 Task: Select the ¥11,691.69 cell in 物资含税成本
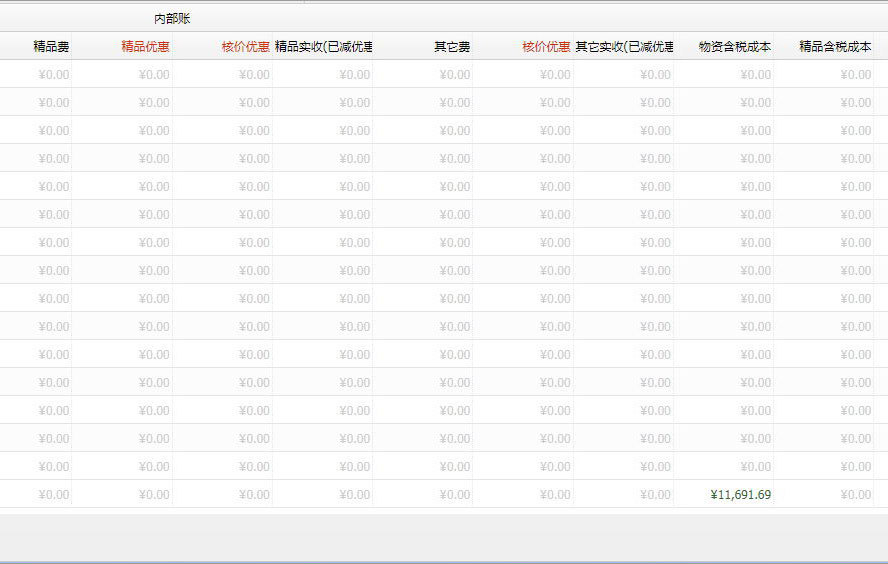pyautogui.click(x=740, y=494)
